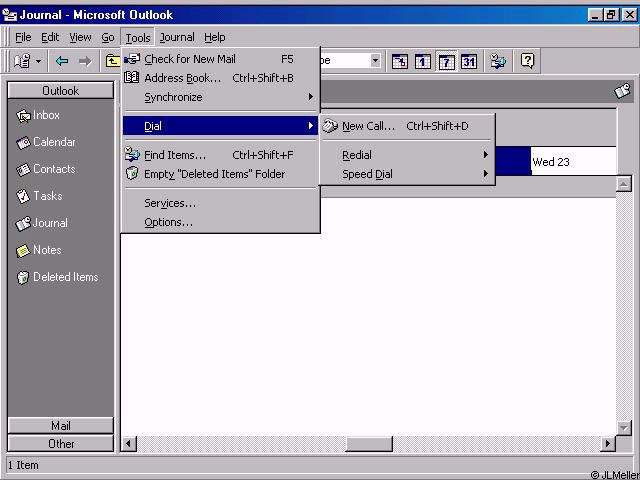
Task: Close the open Tools menu
Action: 138,38
